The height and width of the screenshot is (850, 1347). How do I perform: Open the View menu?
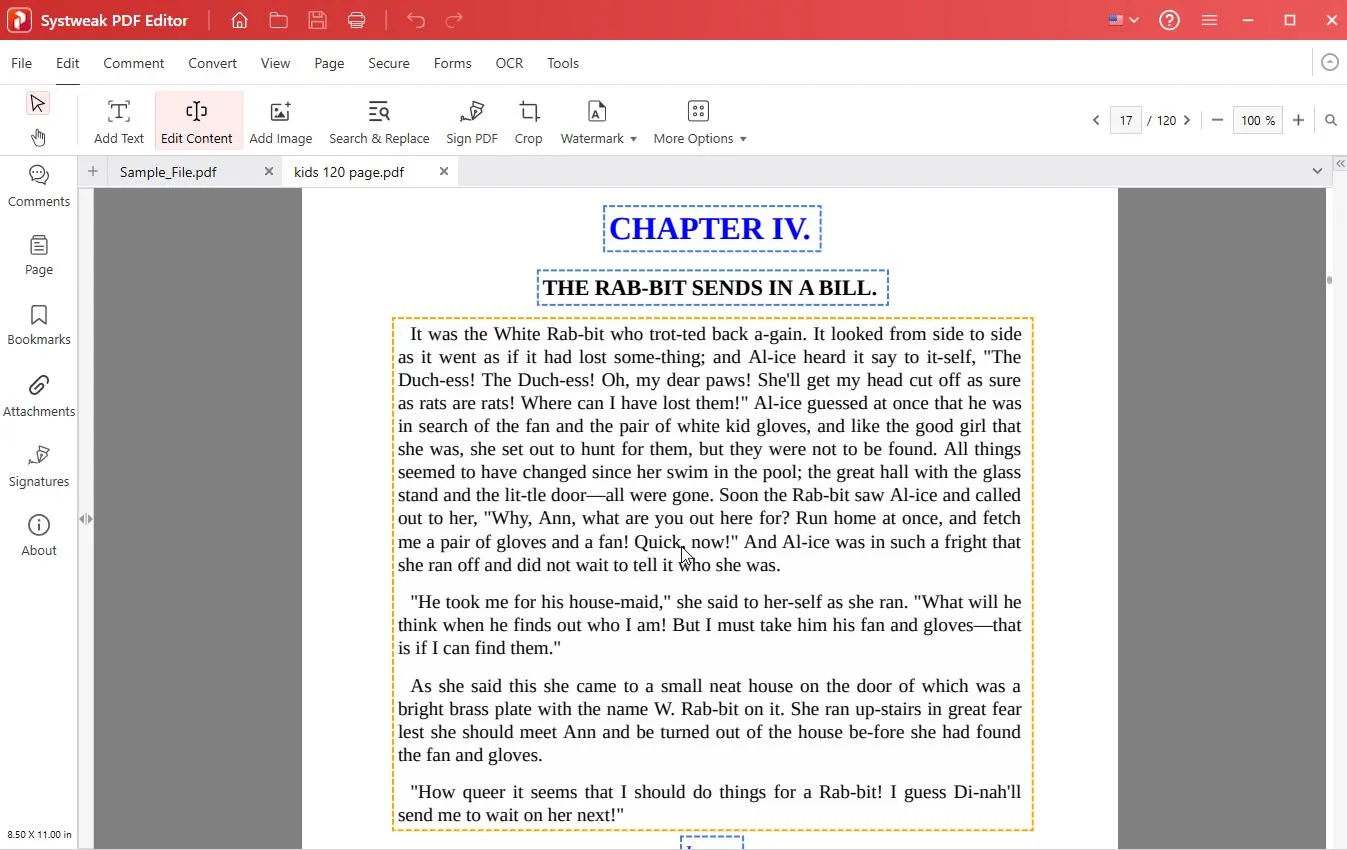pyautogui.click(x=275, y=63)
